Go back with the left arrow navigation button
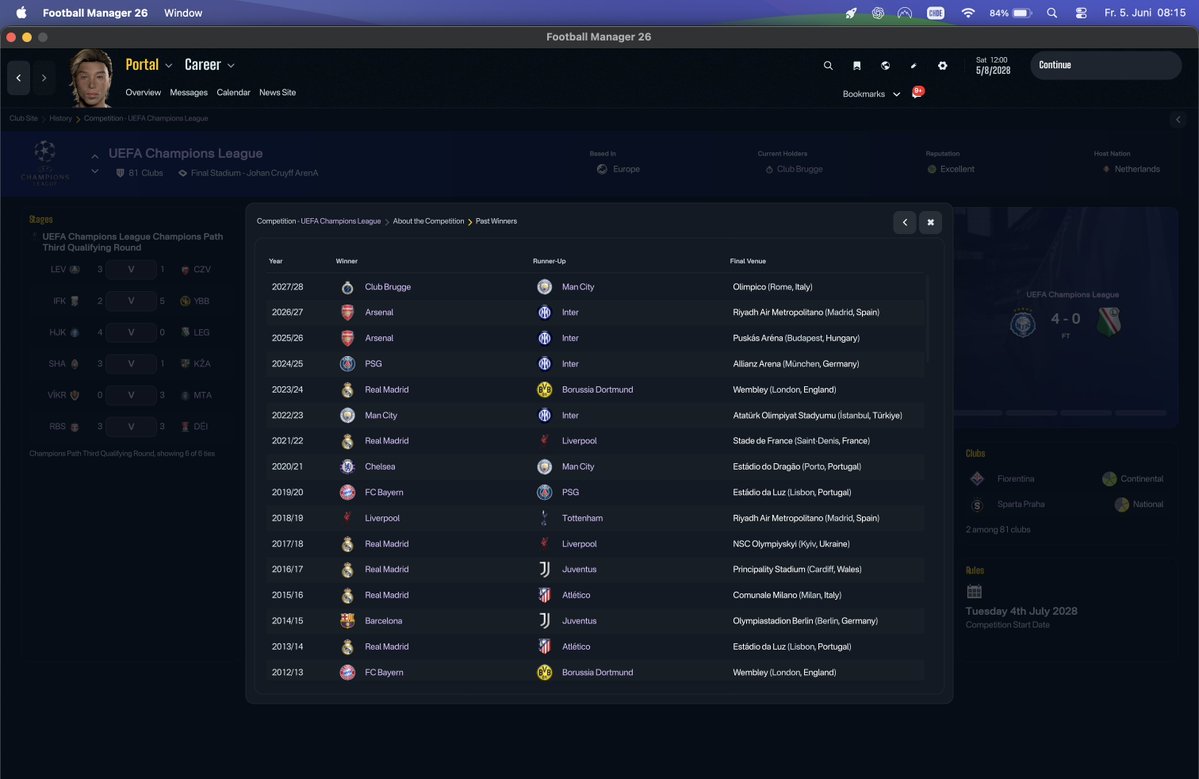The image size is (1199, 779). click(x=18, y=78)
